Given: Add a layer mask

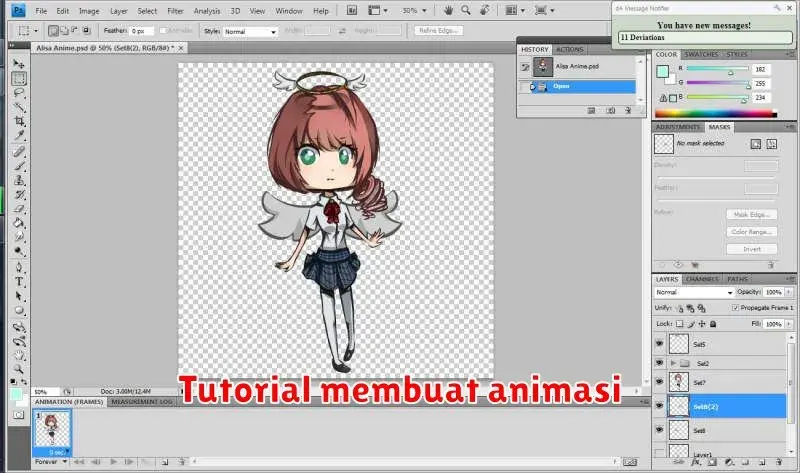Looking at the screenshot, I should 712,462.
